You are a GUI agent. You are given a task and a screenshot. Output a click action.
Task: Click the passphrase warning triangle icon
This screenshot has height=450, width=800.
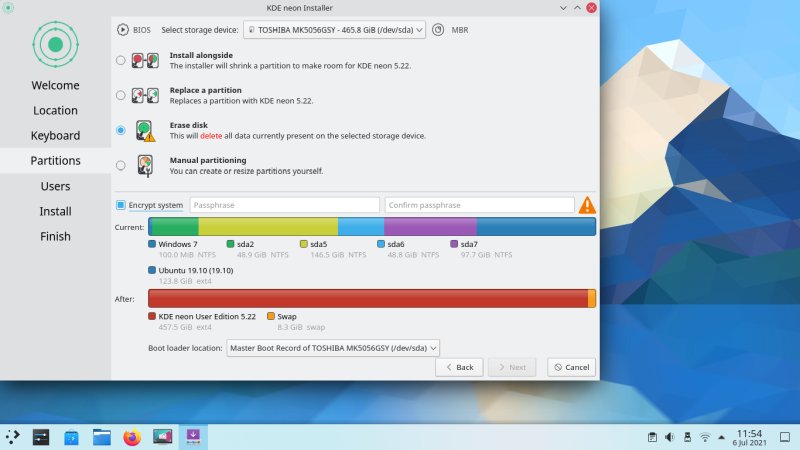587,205
